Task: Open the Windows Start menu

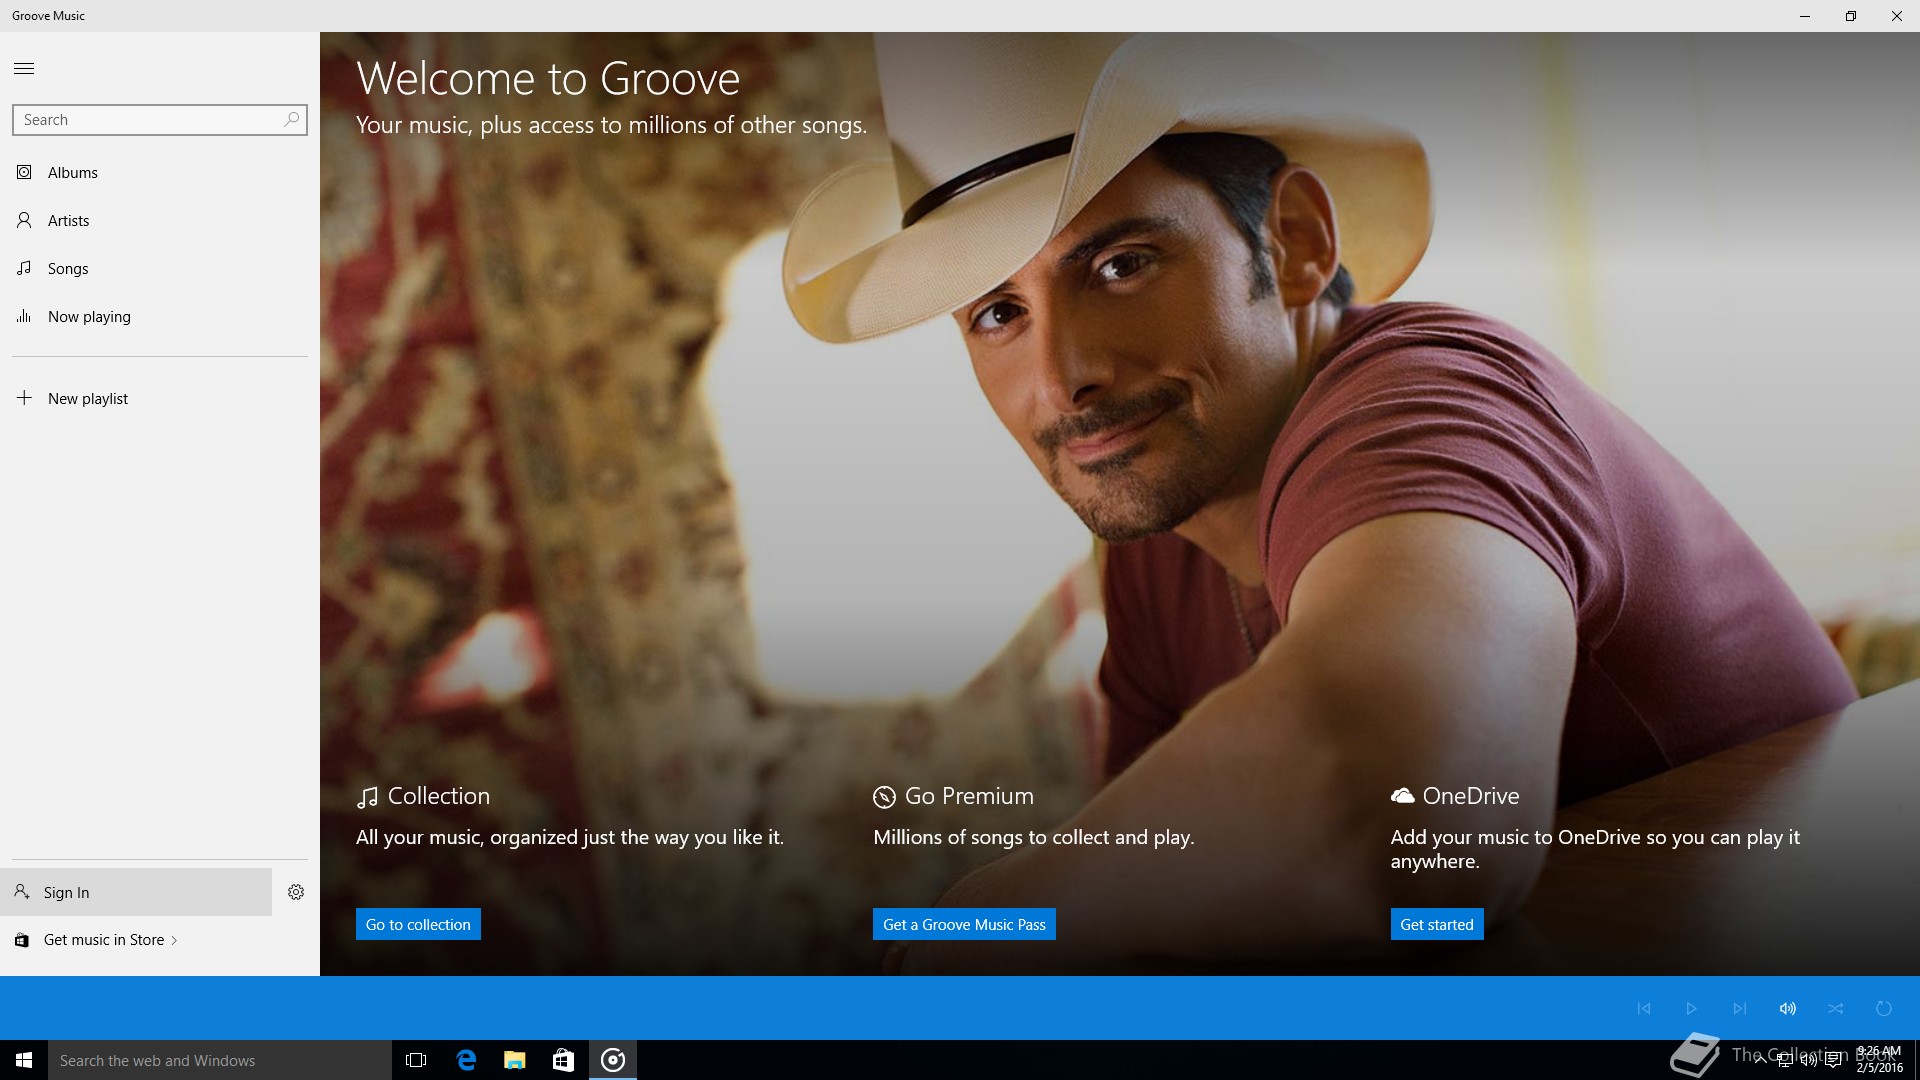Action: click(24, 1060)
